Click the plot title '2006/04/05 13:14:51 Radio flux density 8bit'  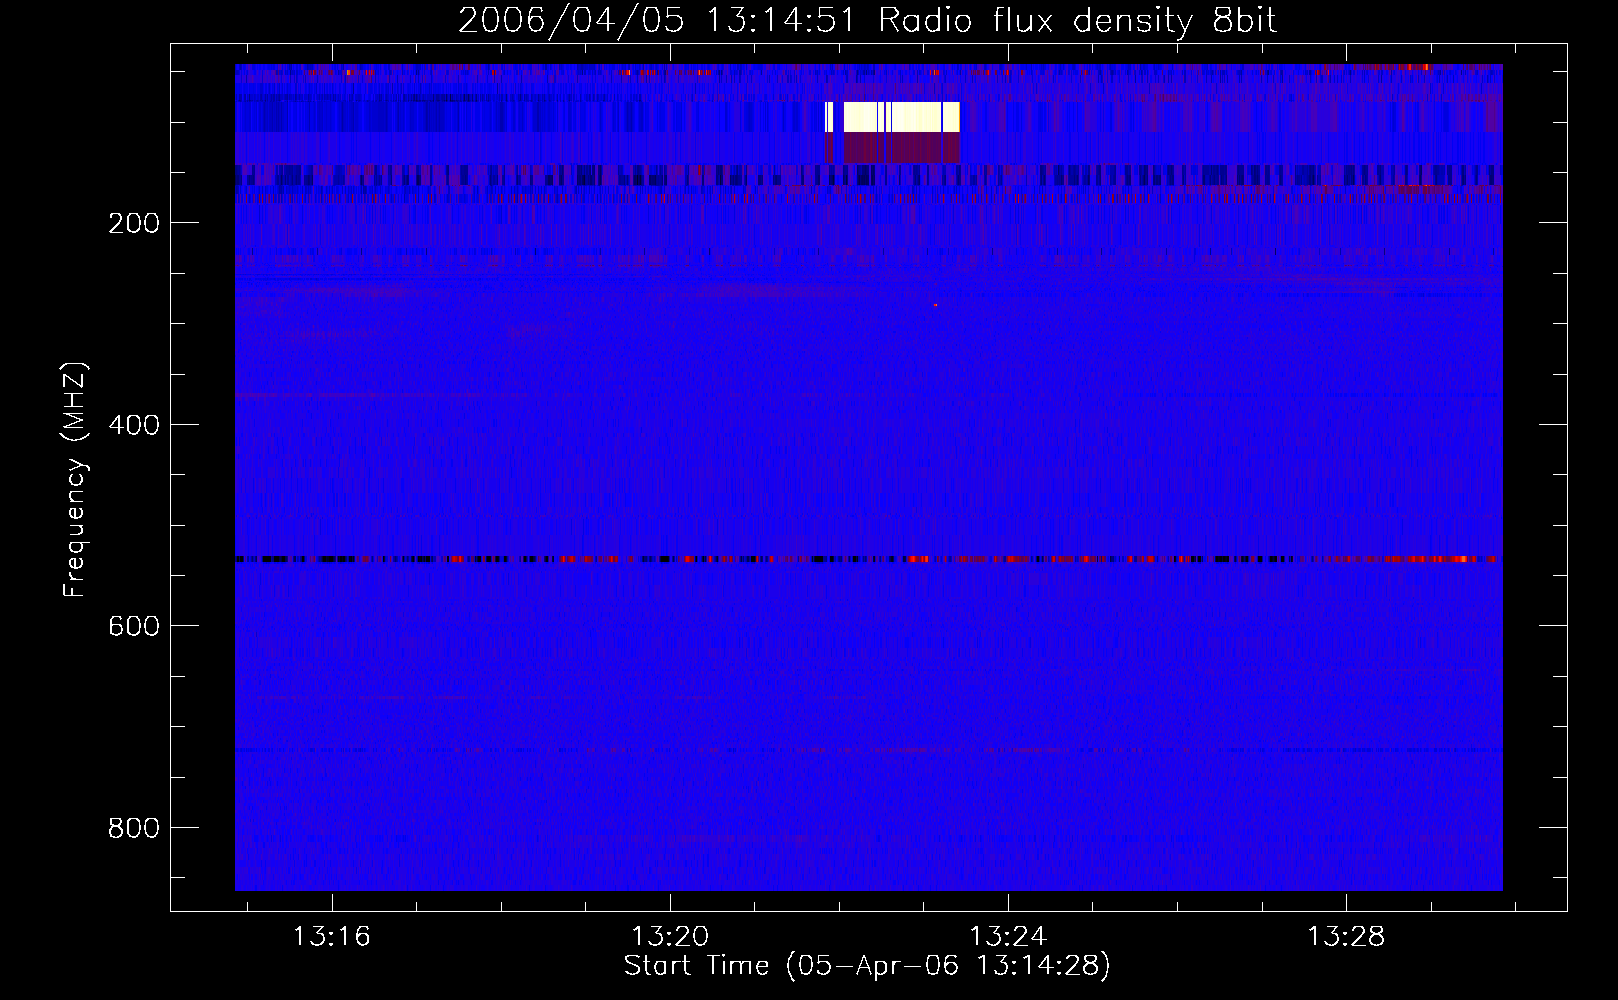coord(867,21)
